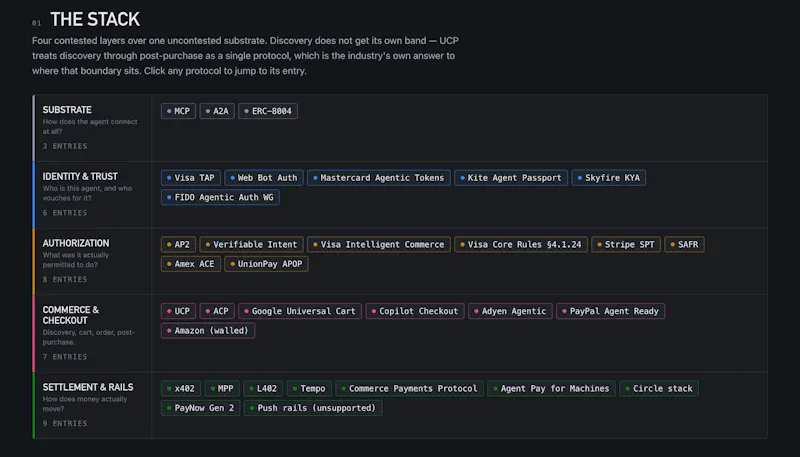Click the x402 protocol chip

[x=181, y=389]
